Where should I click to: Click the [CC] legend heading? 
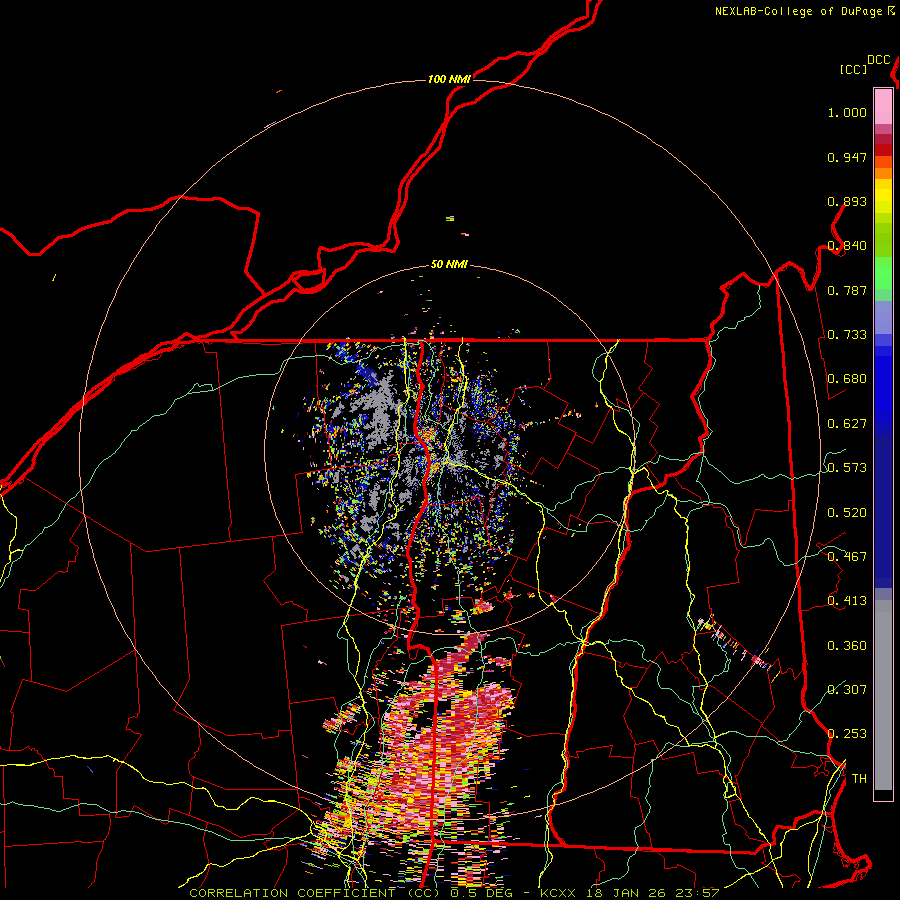tap(854, 69)
